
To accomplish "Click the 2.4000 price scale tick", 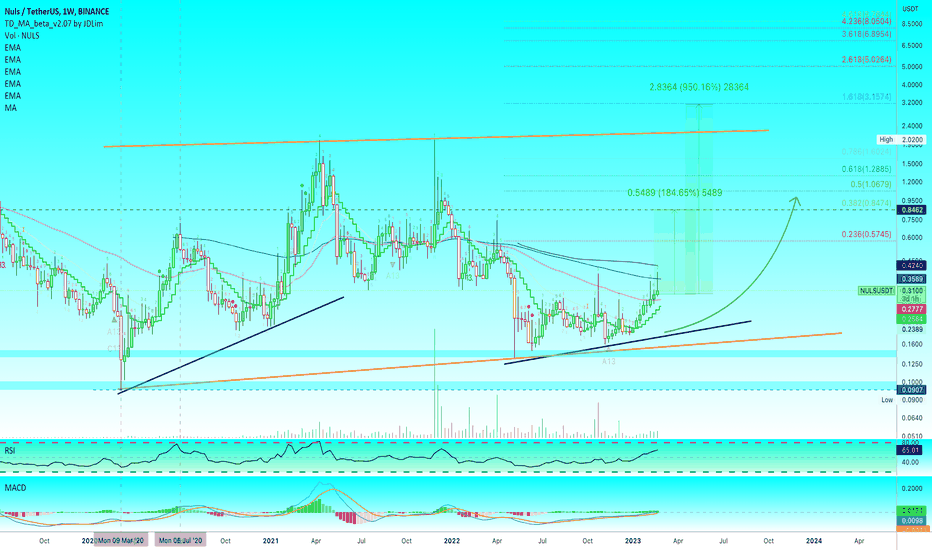I will click(912, 126).
